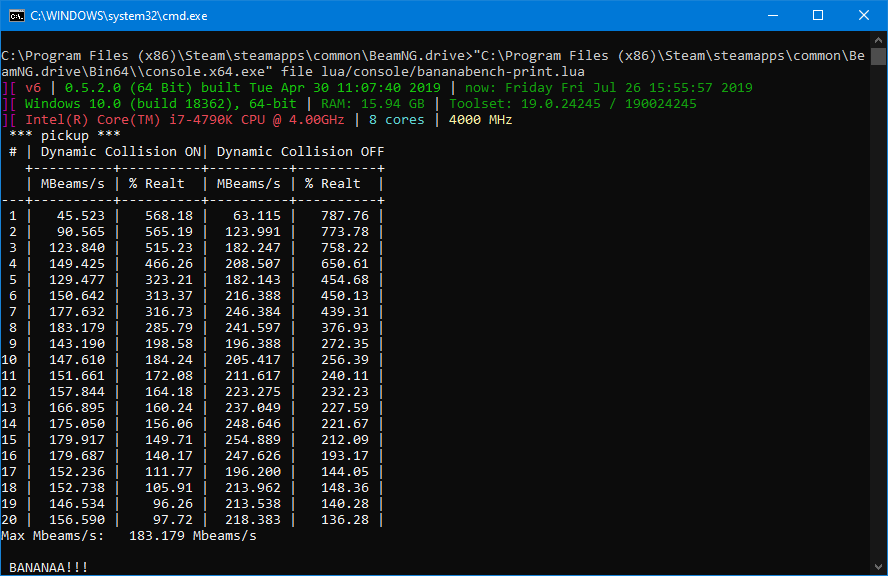888x576 pixels.
Task: Close the cmd.exe window
Action: [864, 15]
